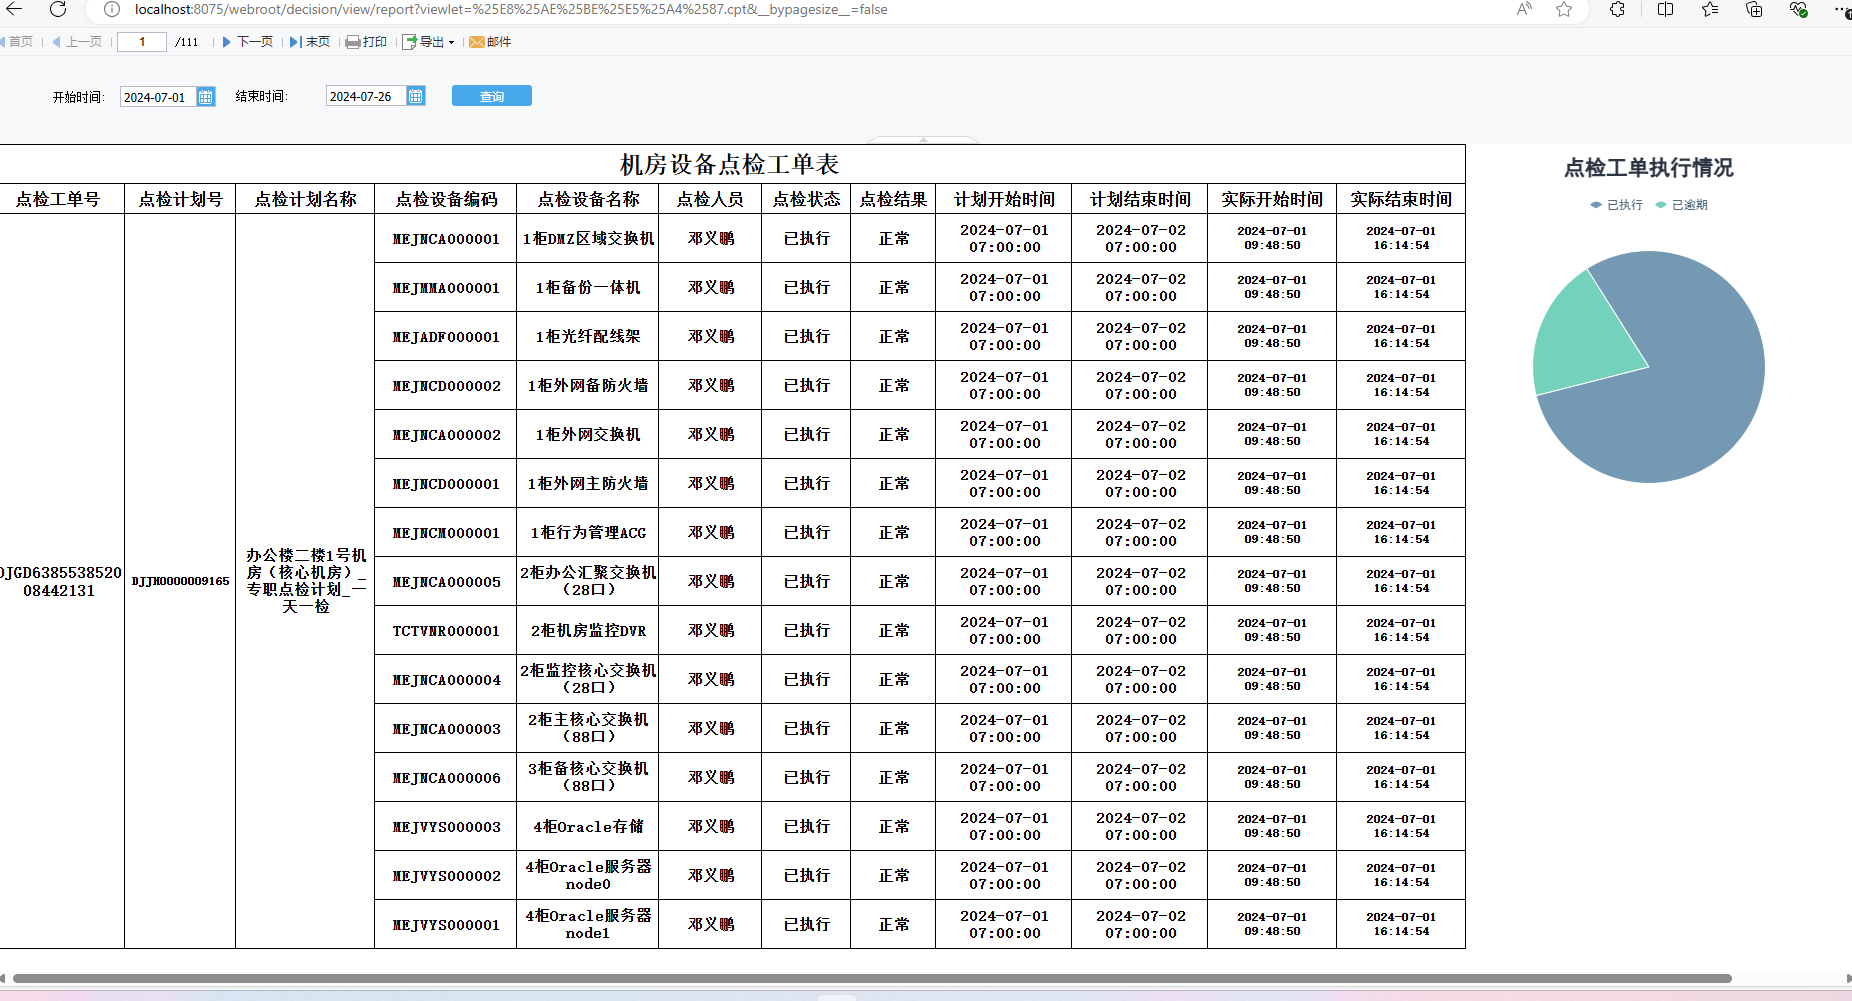Click the 点检人员 column header
Image resolution: width=1852 pixels, height=1001 pixels.
coord(710,199)
